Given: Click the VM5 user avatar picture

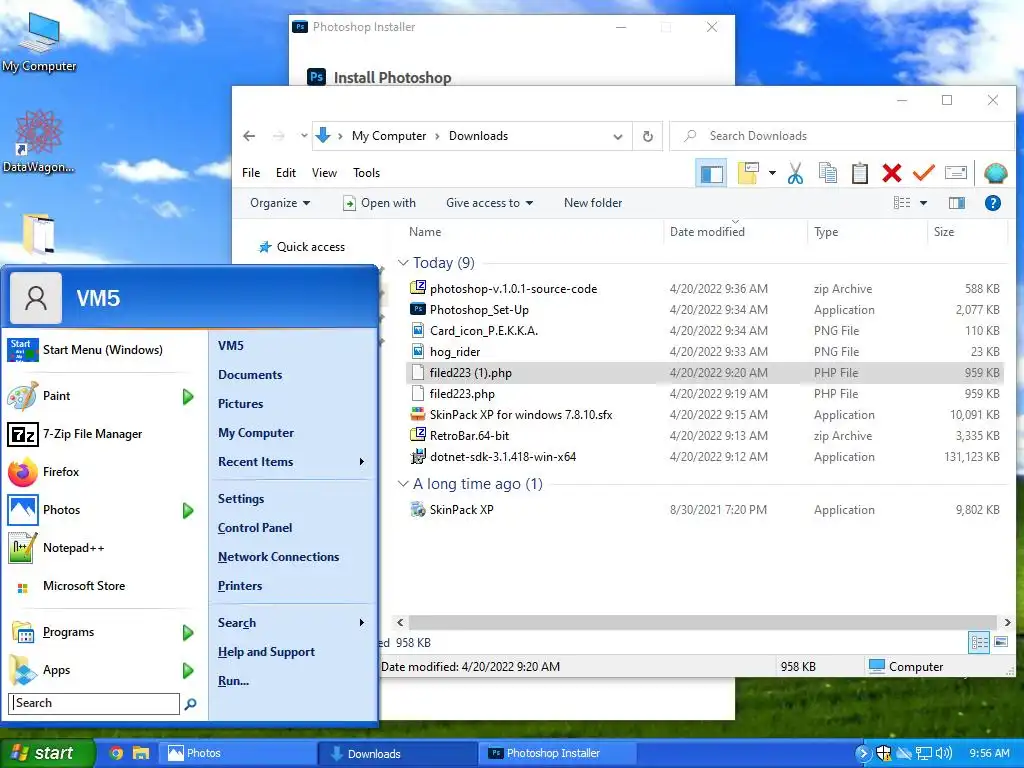Looking at the screenshot, I should point(36,298).
